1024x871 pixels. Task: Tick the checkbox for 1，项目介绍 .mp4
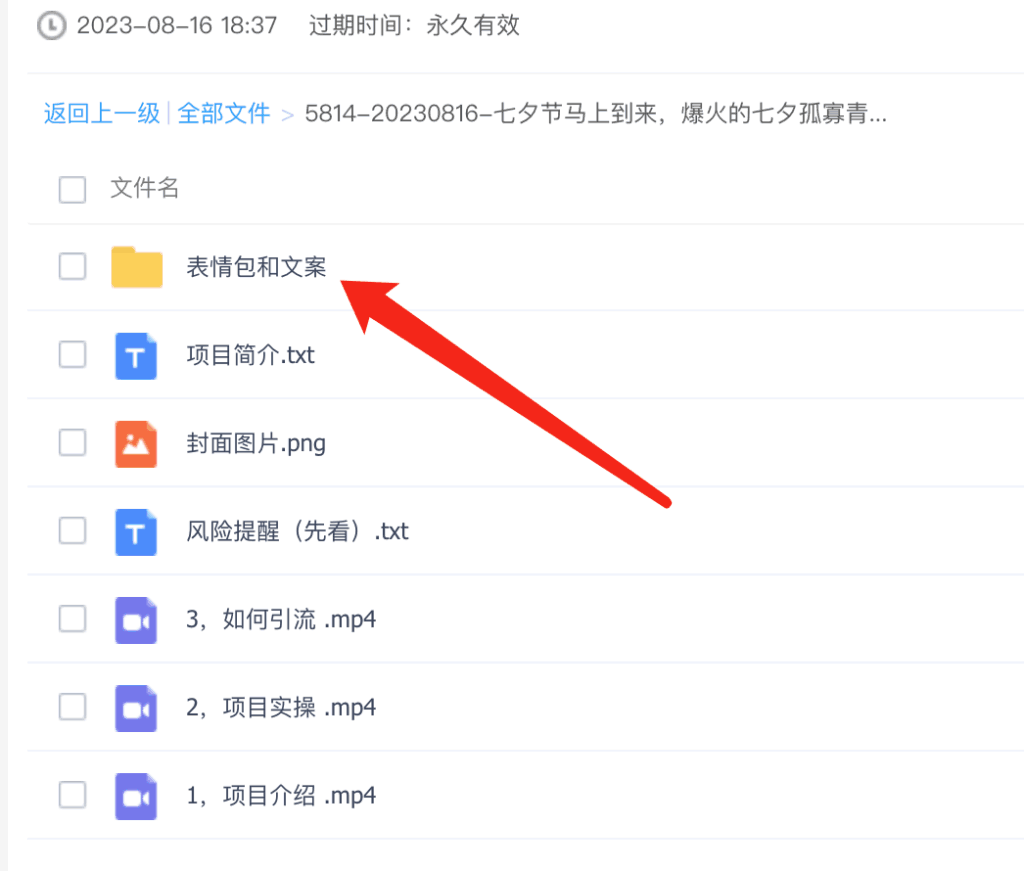[72, 796]
